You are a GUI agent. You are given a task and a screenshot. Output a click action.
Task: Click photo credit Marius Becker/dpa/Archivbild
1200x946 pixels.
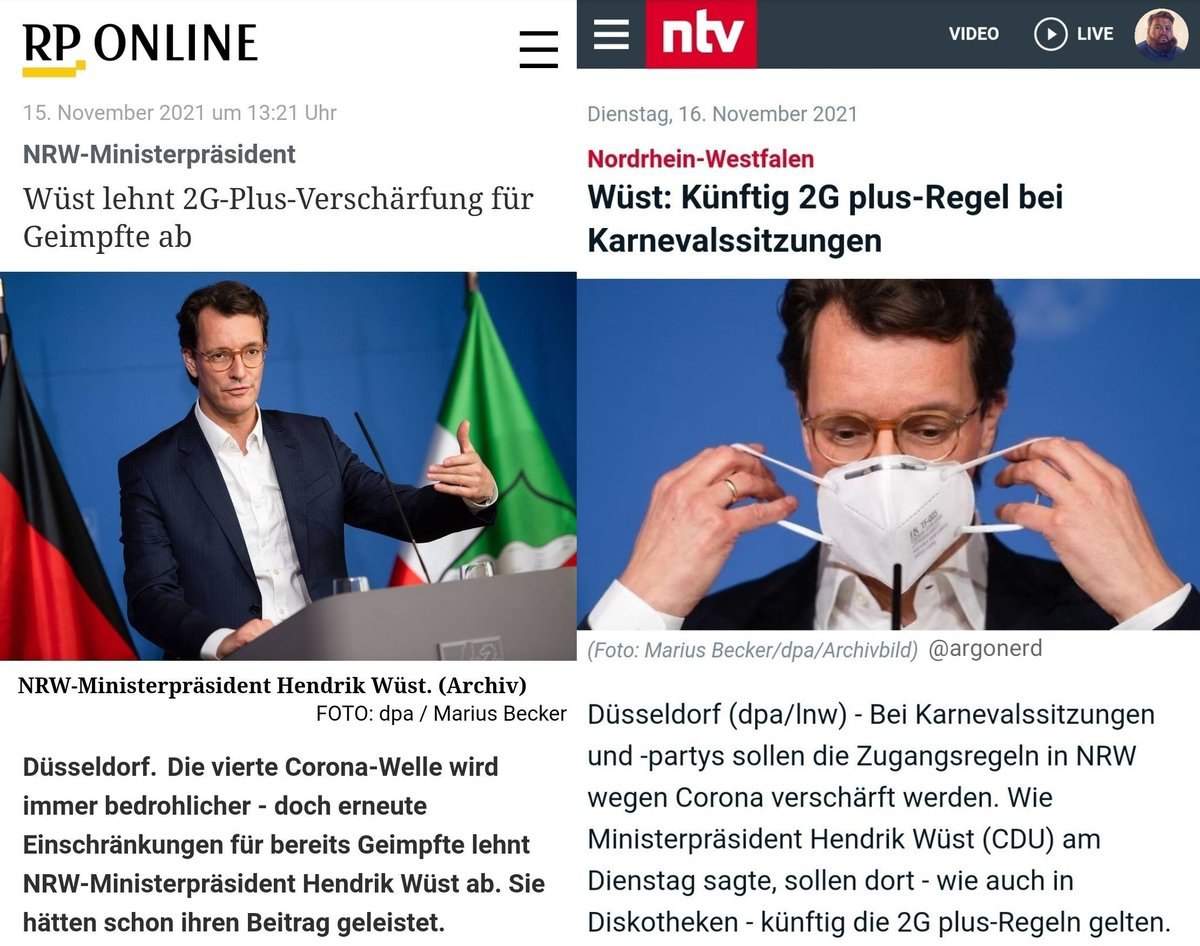752,651
